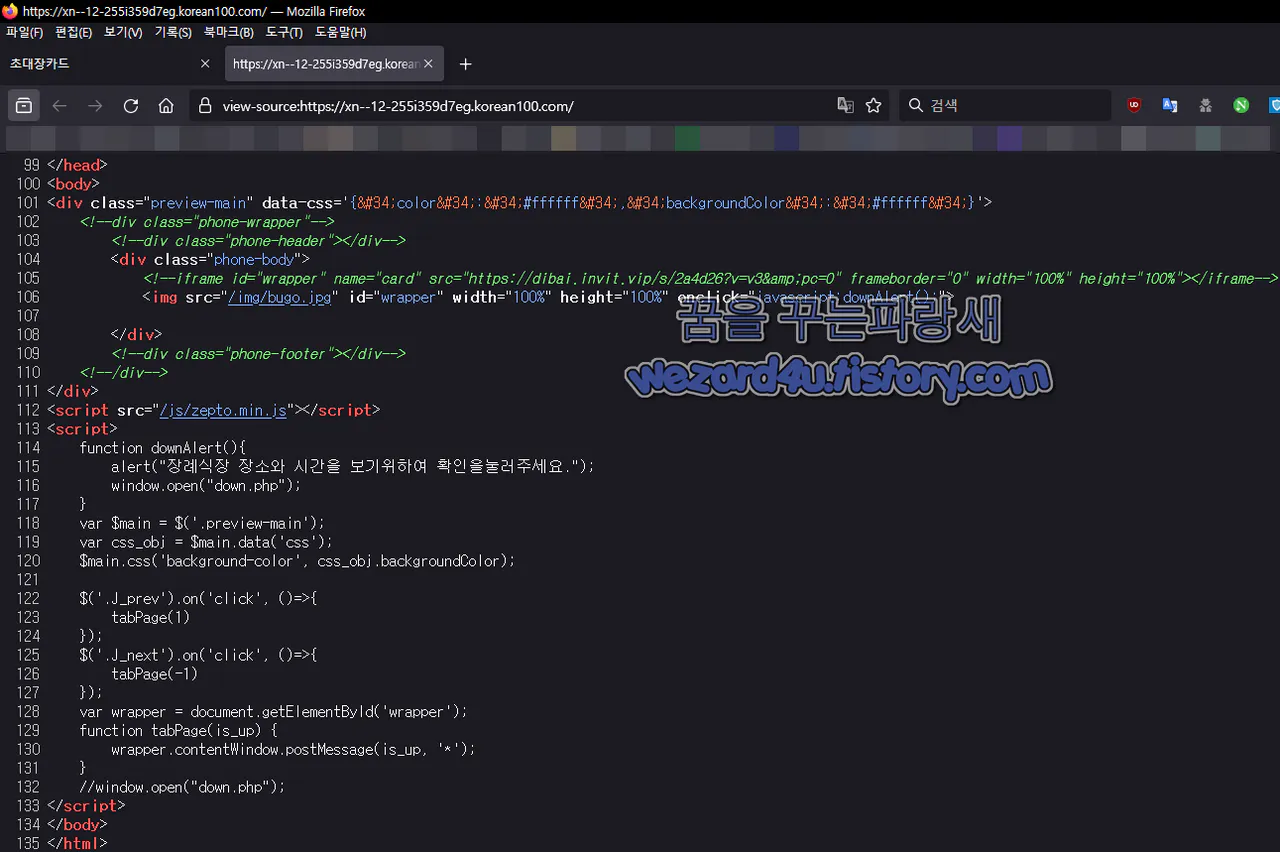Go to the browser home page
1280x852 pixels.
(x=166, y=105)
